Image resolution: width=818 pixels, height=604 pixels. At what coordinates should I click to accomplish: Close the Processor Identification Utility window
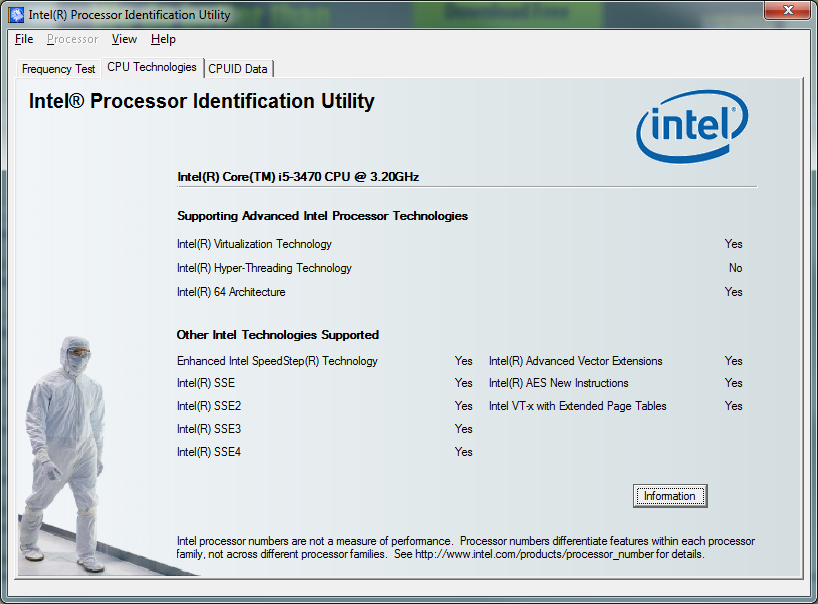tap(788, 10)
